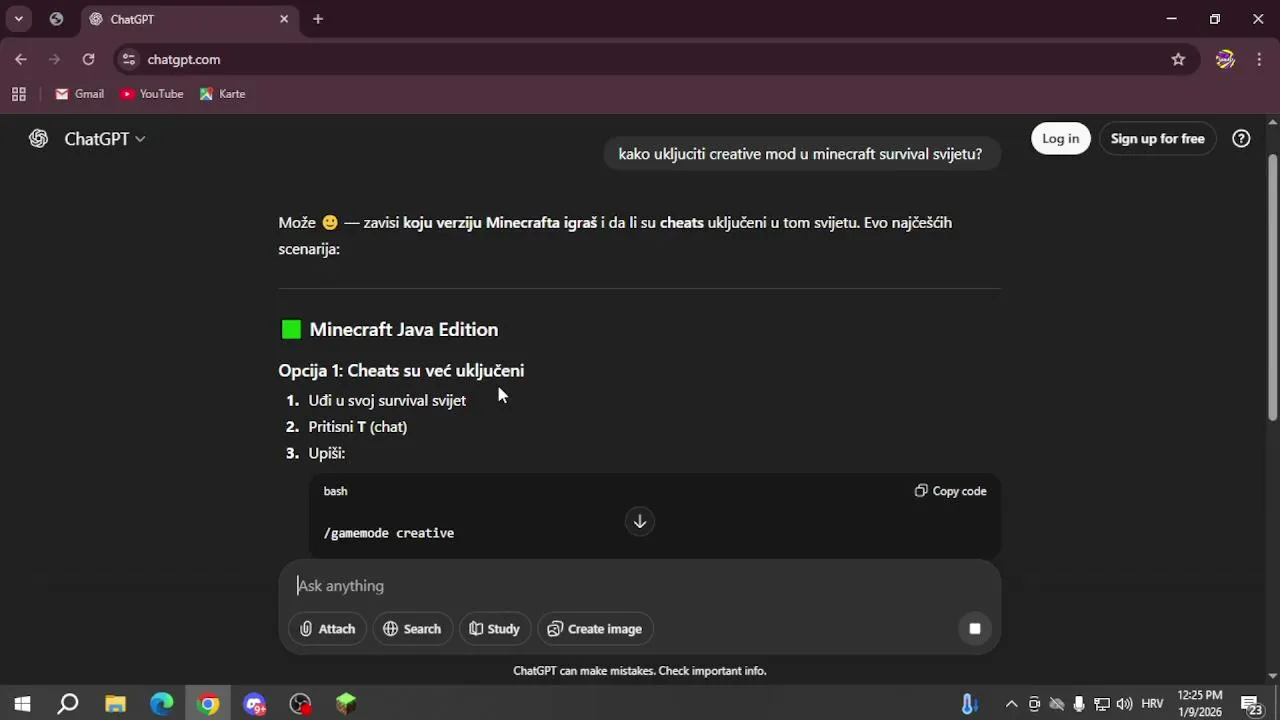Image resolution: width=1280 pixels, height=720 pixels.
Task: Select the Study mode button
Action: (495, 629)
